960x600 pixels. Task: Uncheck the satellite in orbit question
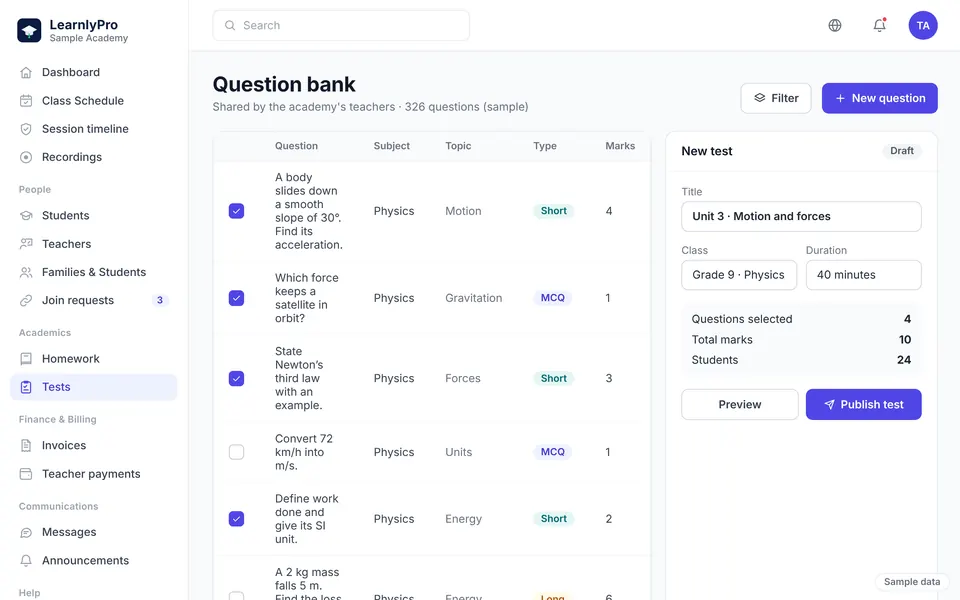(x=236, y=298)
